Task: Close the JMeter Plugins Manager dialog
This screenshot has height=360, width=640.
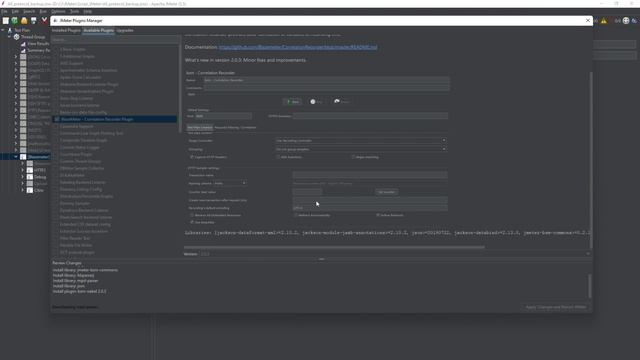Action: [x=588, y=20]
